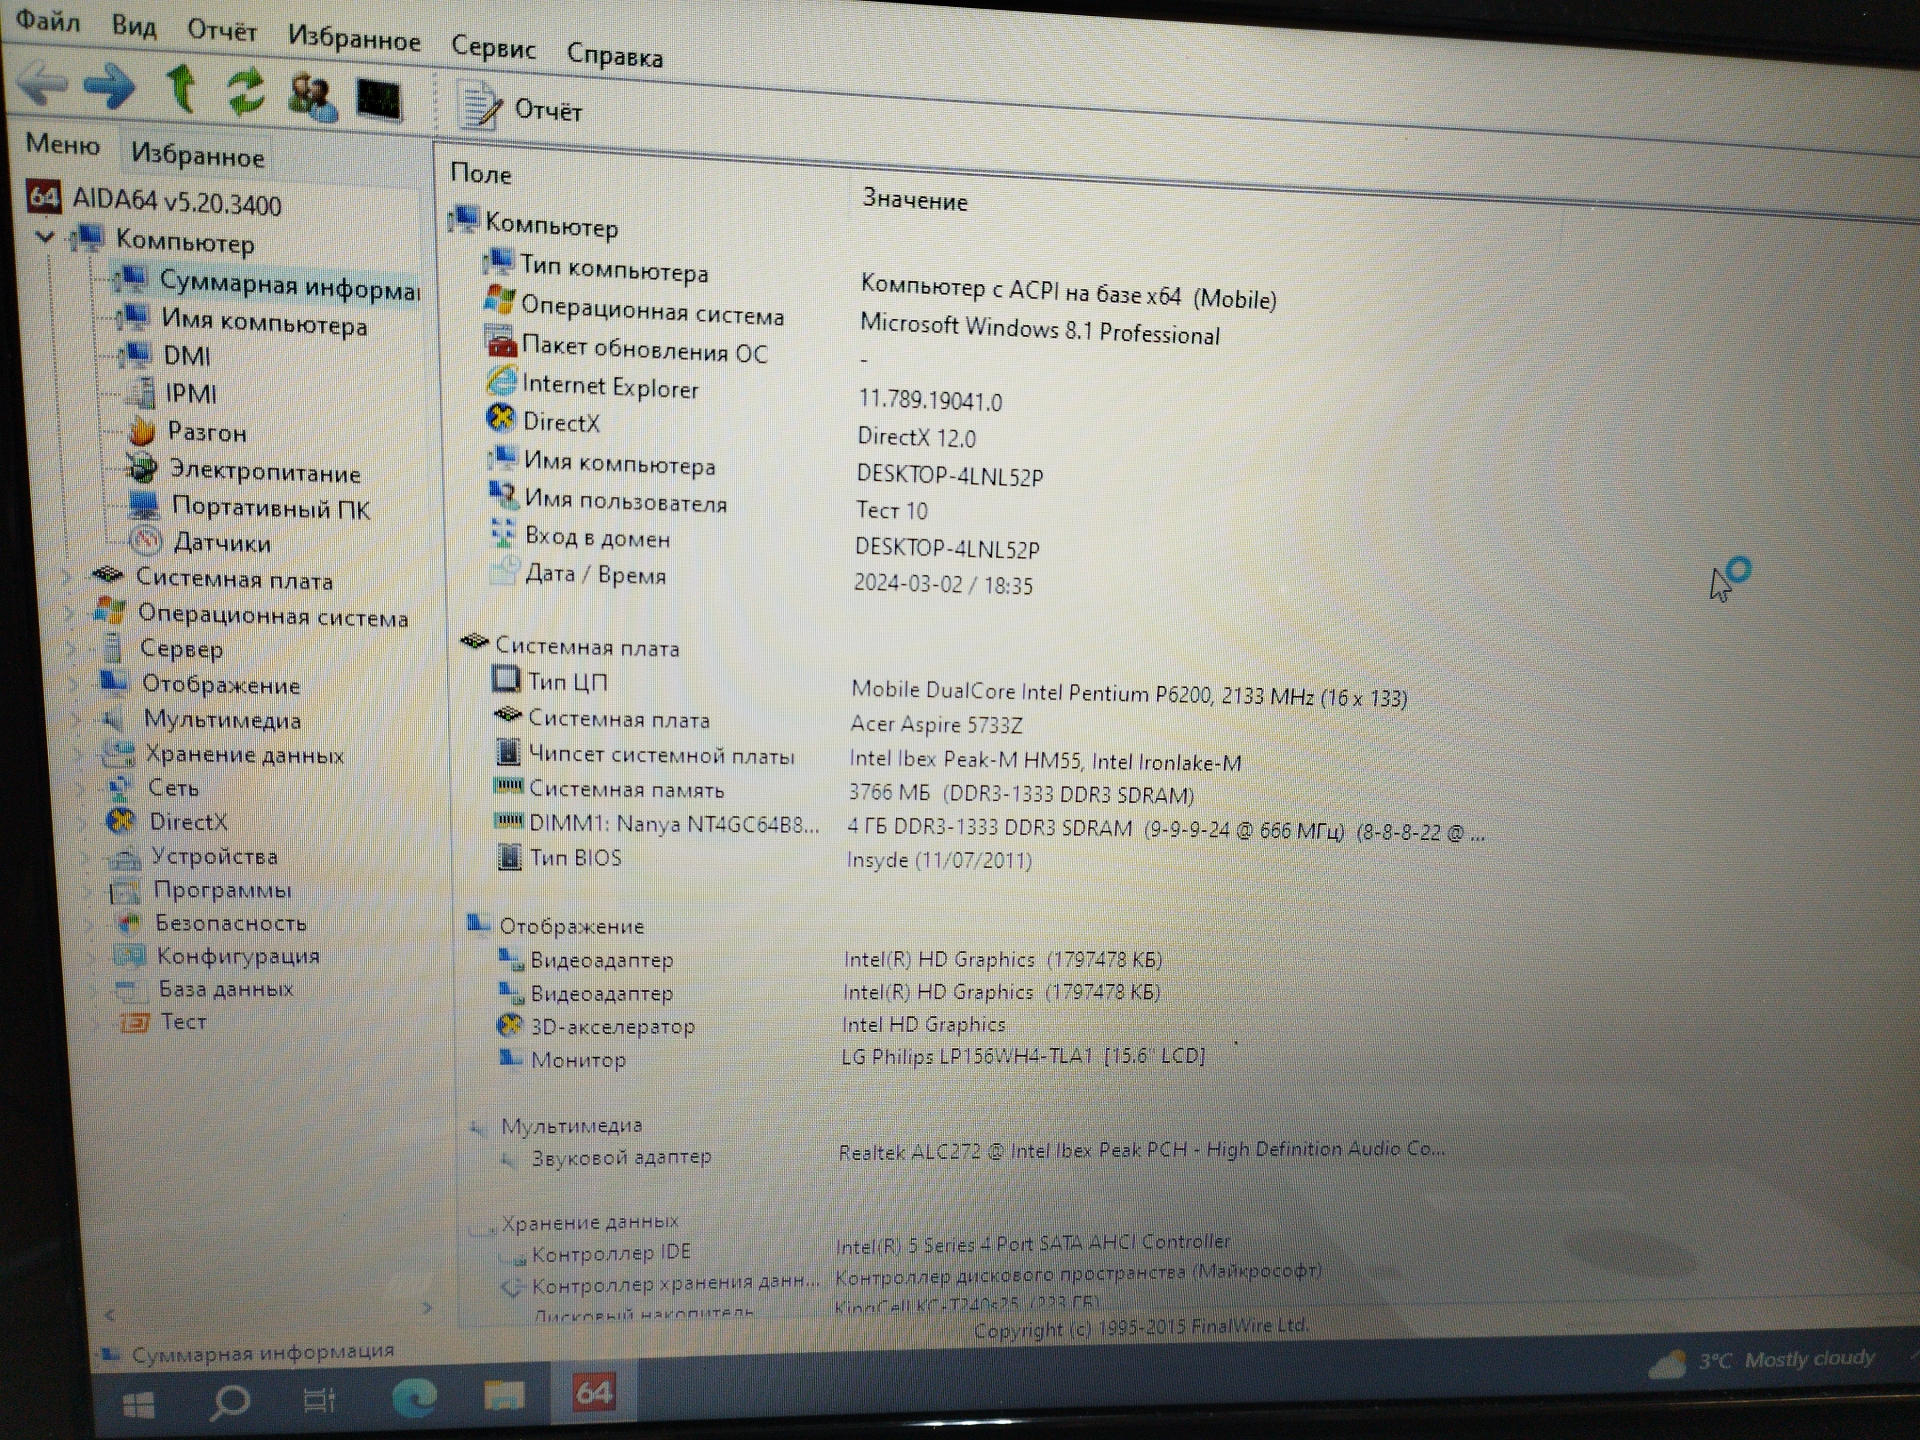Click the Mobile DualCore Intel Pentium P6200 value
Screen dimensions: 1920x1440
click(1129, 694)
